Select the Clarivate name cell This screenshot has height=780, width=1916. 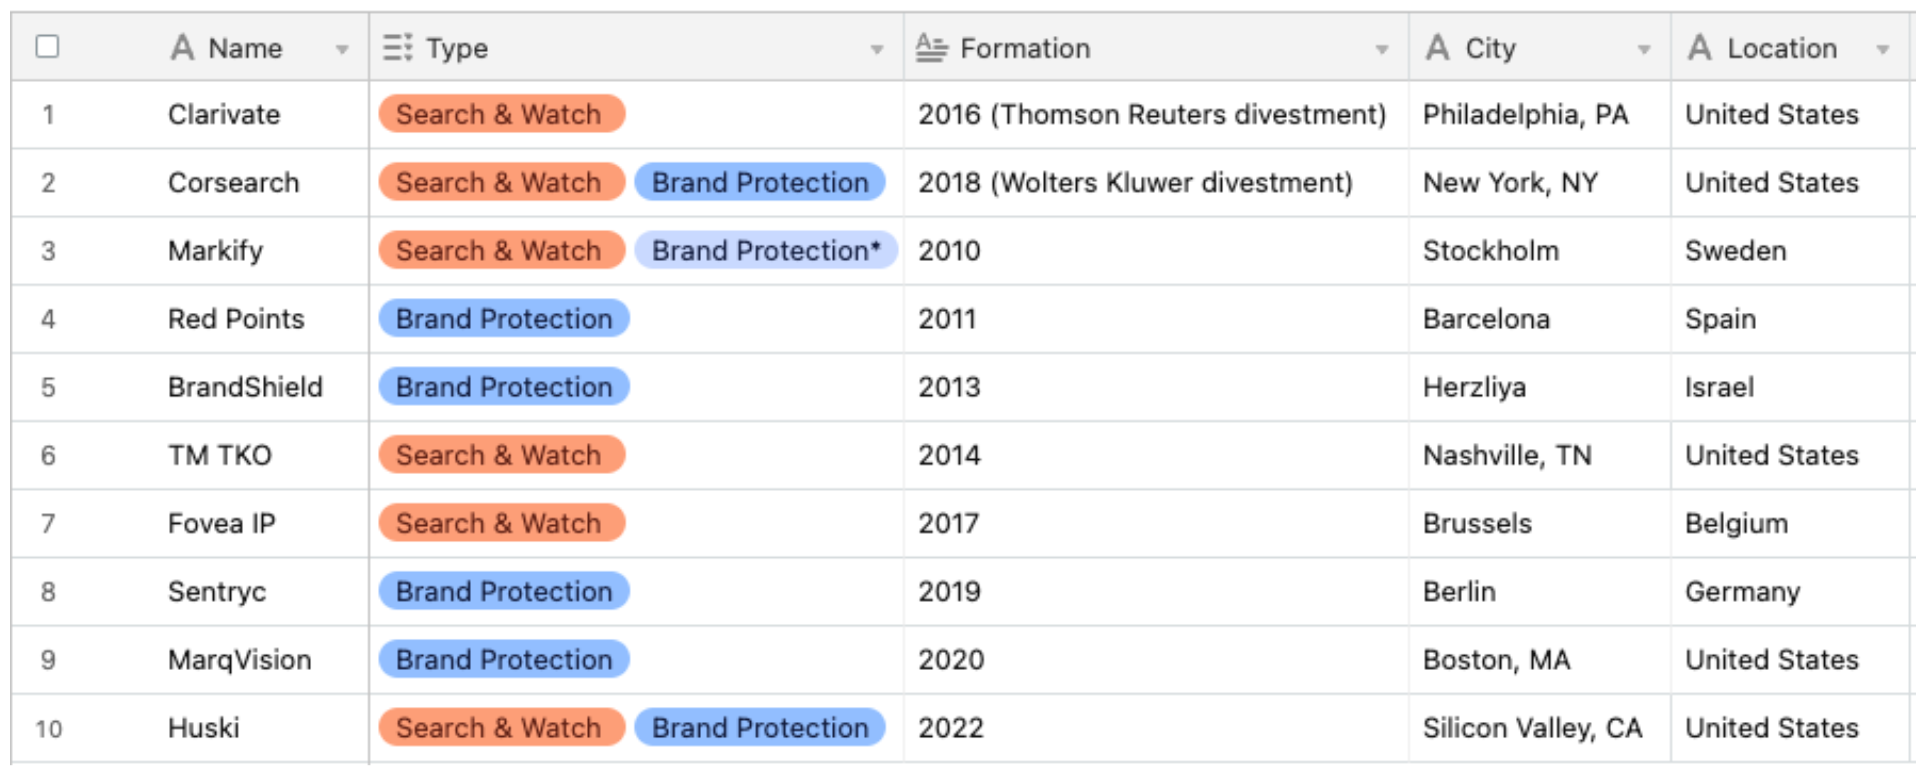coord(224,115)
